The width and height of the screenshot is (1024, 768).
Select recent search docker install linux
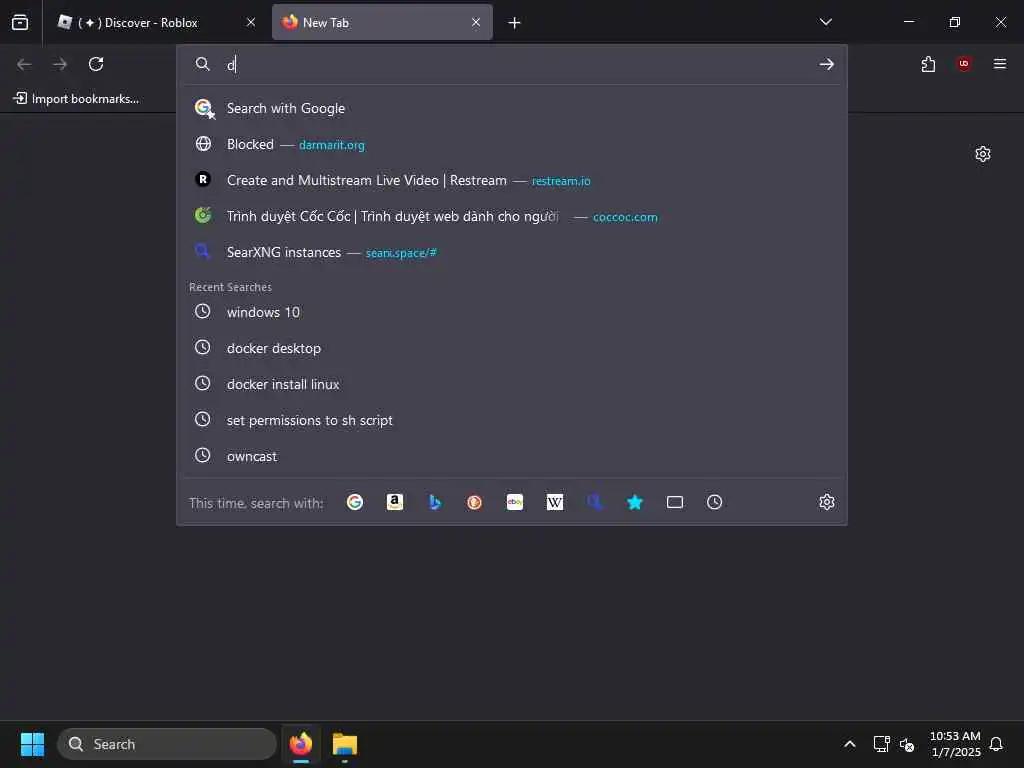pyautogui.click(x=512, y=384)
